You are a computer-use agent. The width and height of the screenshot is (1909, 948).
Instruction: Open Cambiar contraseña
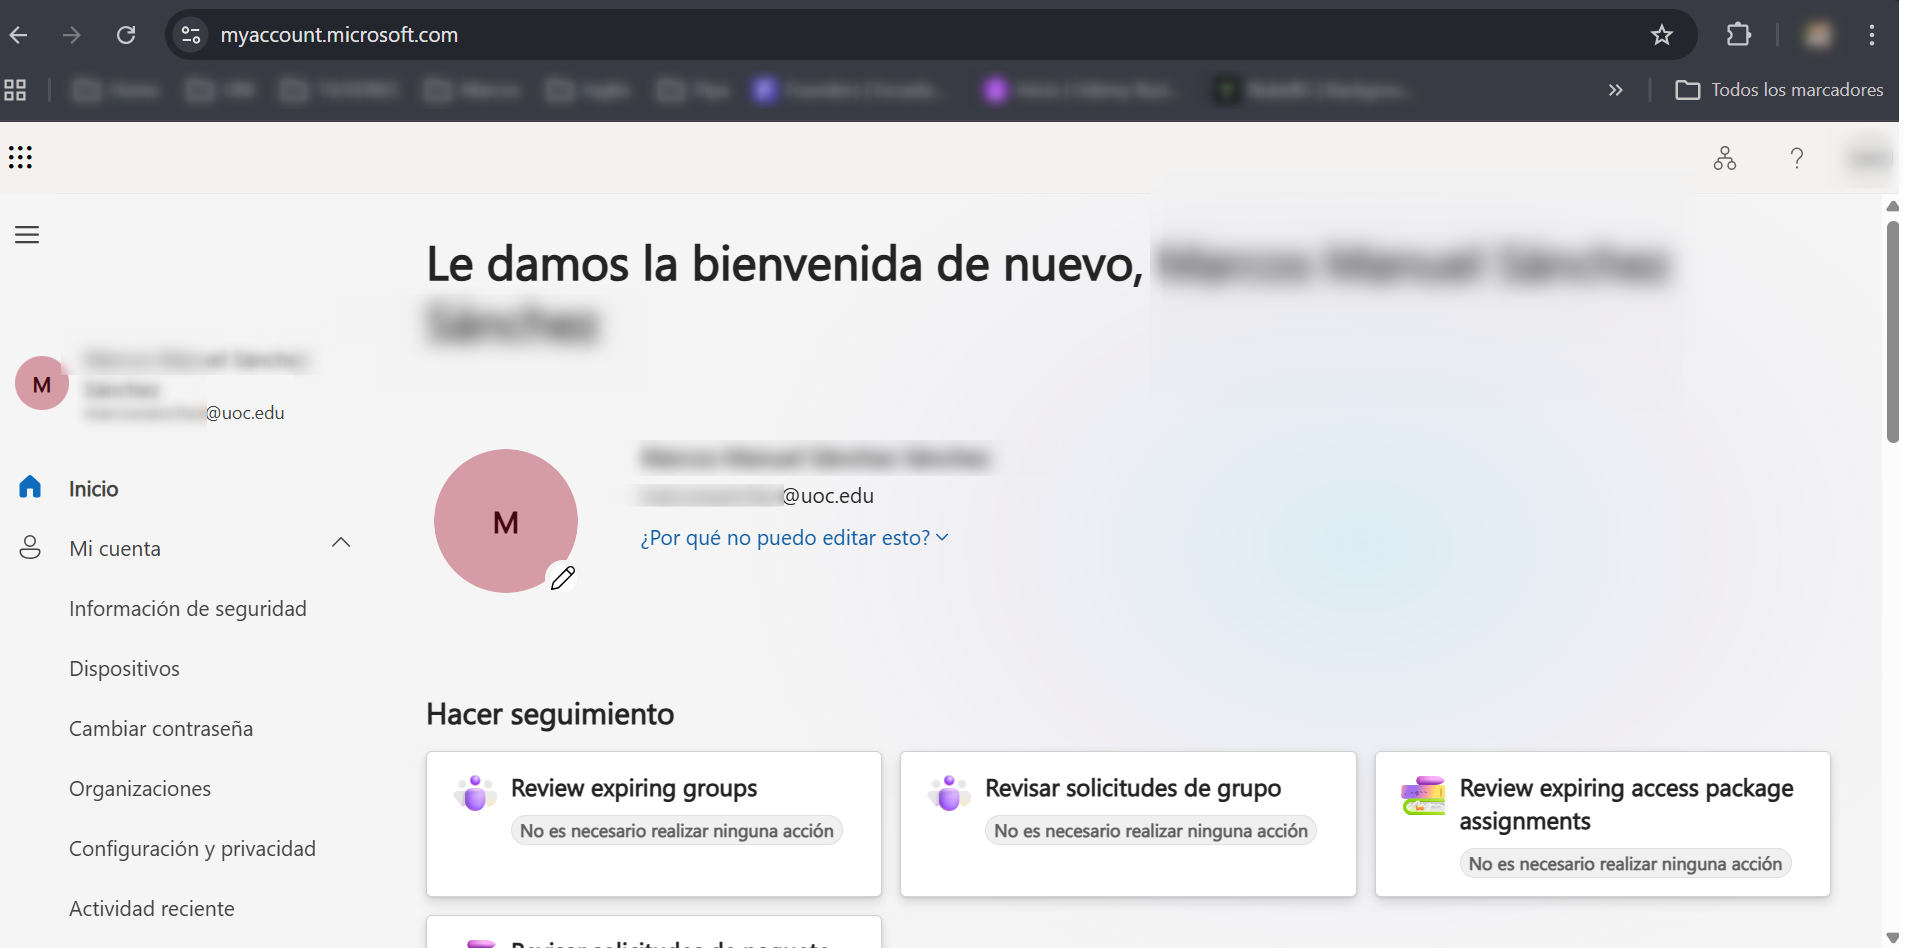point(161,729)
